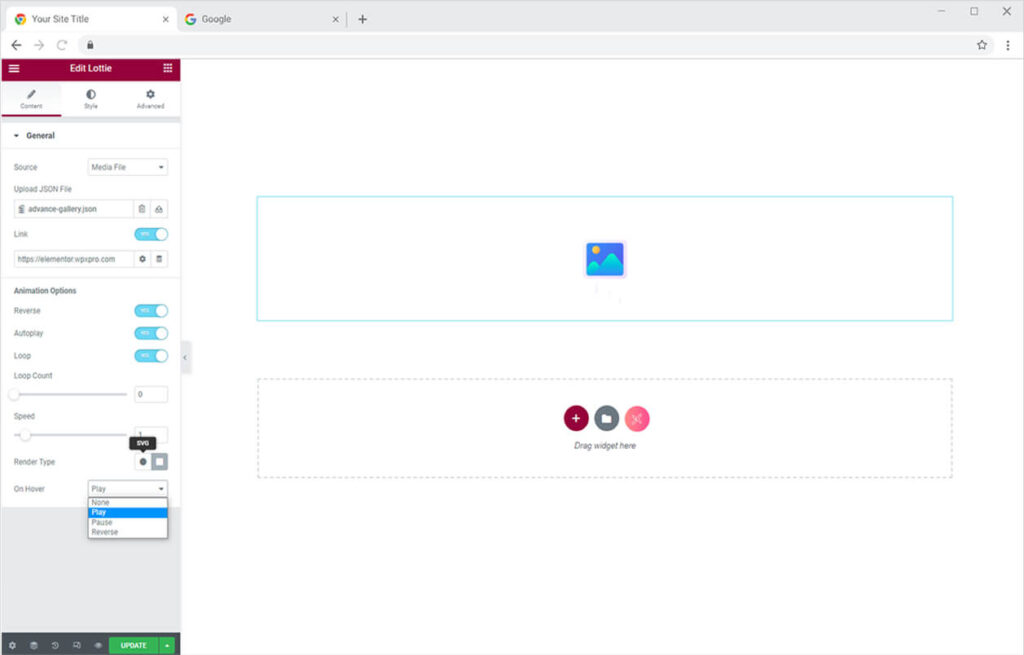Click the preview eye icon

tap(98, 646)
